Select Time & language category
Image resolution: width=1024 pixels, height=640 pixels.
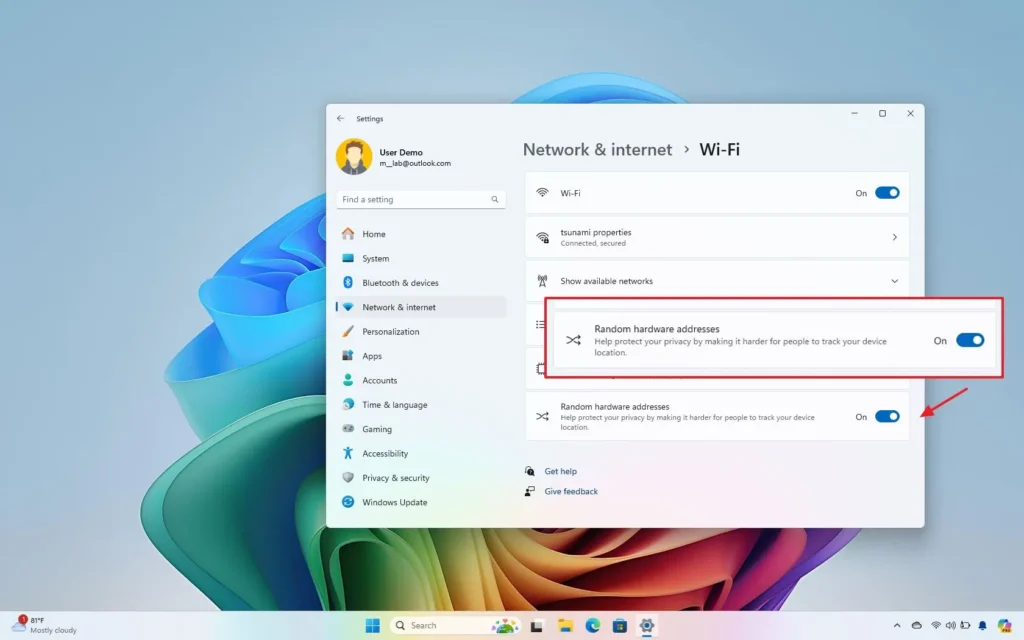tap(421, 404)
